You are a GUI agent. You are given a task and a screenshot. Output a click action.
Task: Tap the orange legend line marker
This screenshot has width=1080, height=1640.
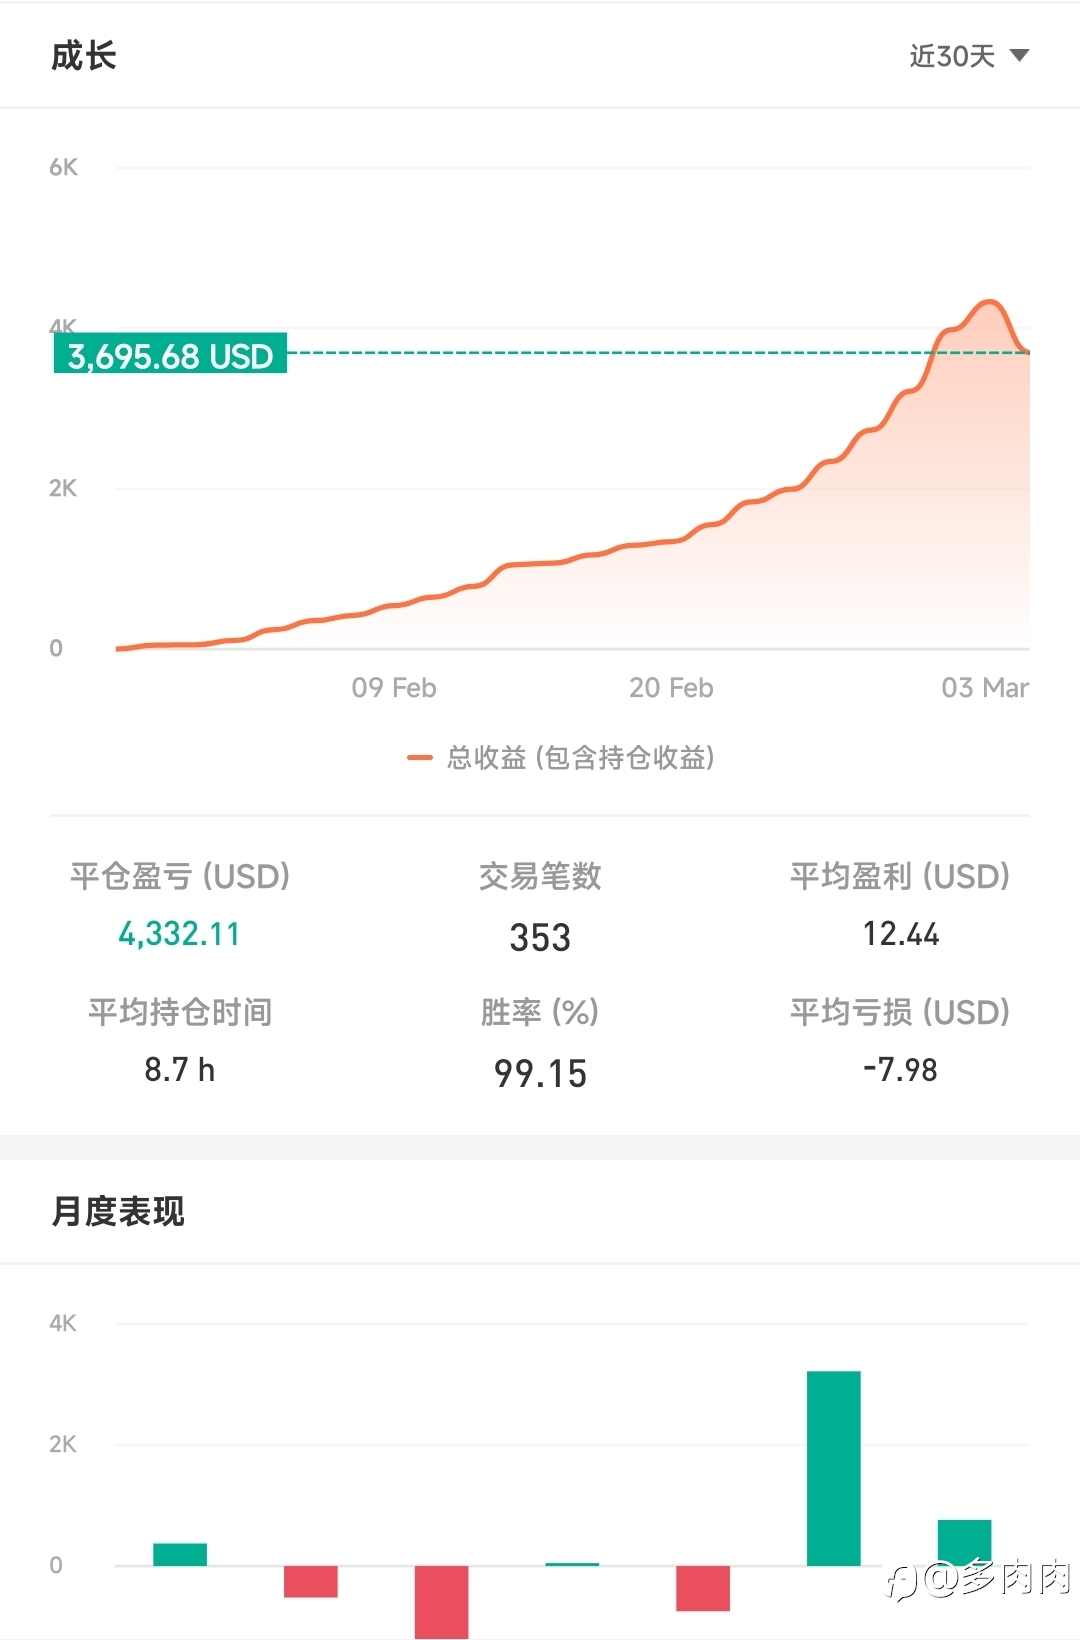tap(419, 758)
